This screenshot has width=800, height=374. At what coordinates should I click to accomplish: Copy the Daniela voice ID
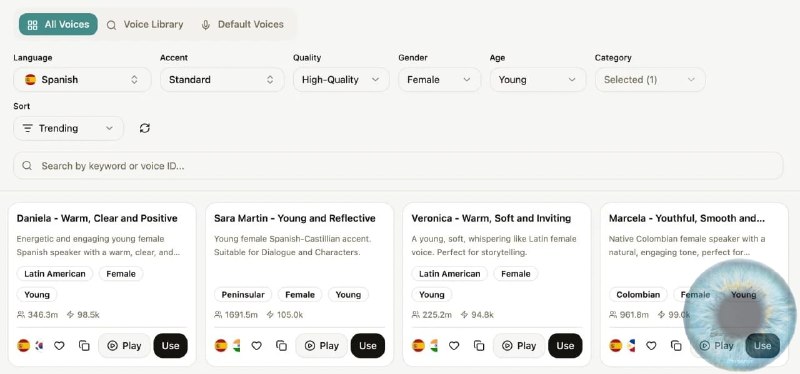(x=84, y=346)
